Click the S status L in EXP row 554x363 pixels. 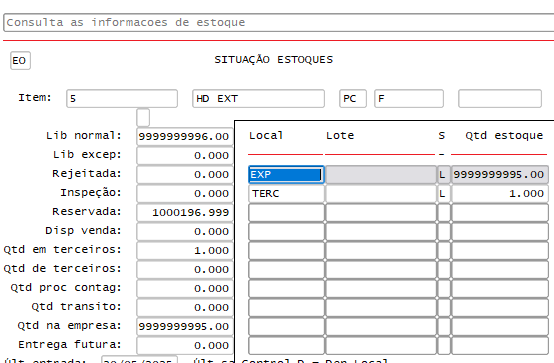point(443,175)
